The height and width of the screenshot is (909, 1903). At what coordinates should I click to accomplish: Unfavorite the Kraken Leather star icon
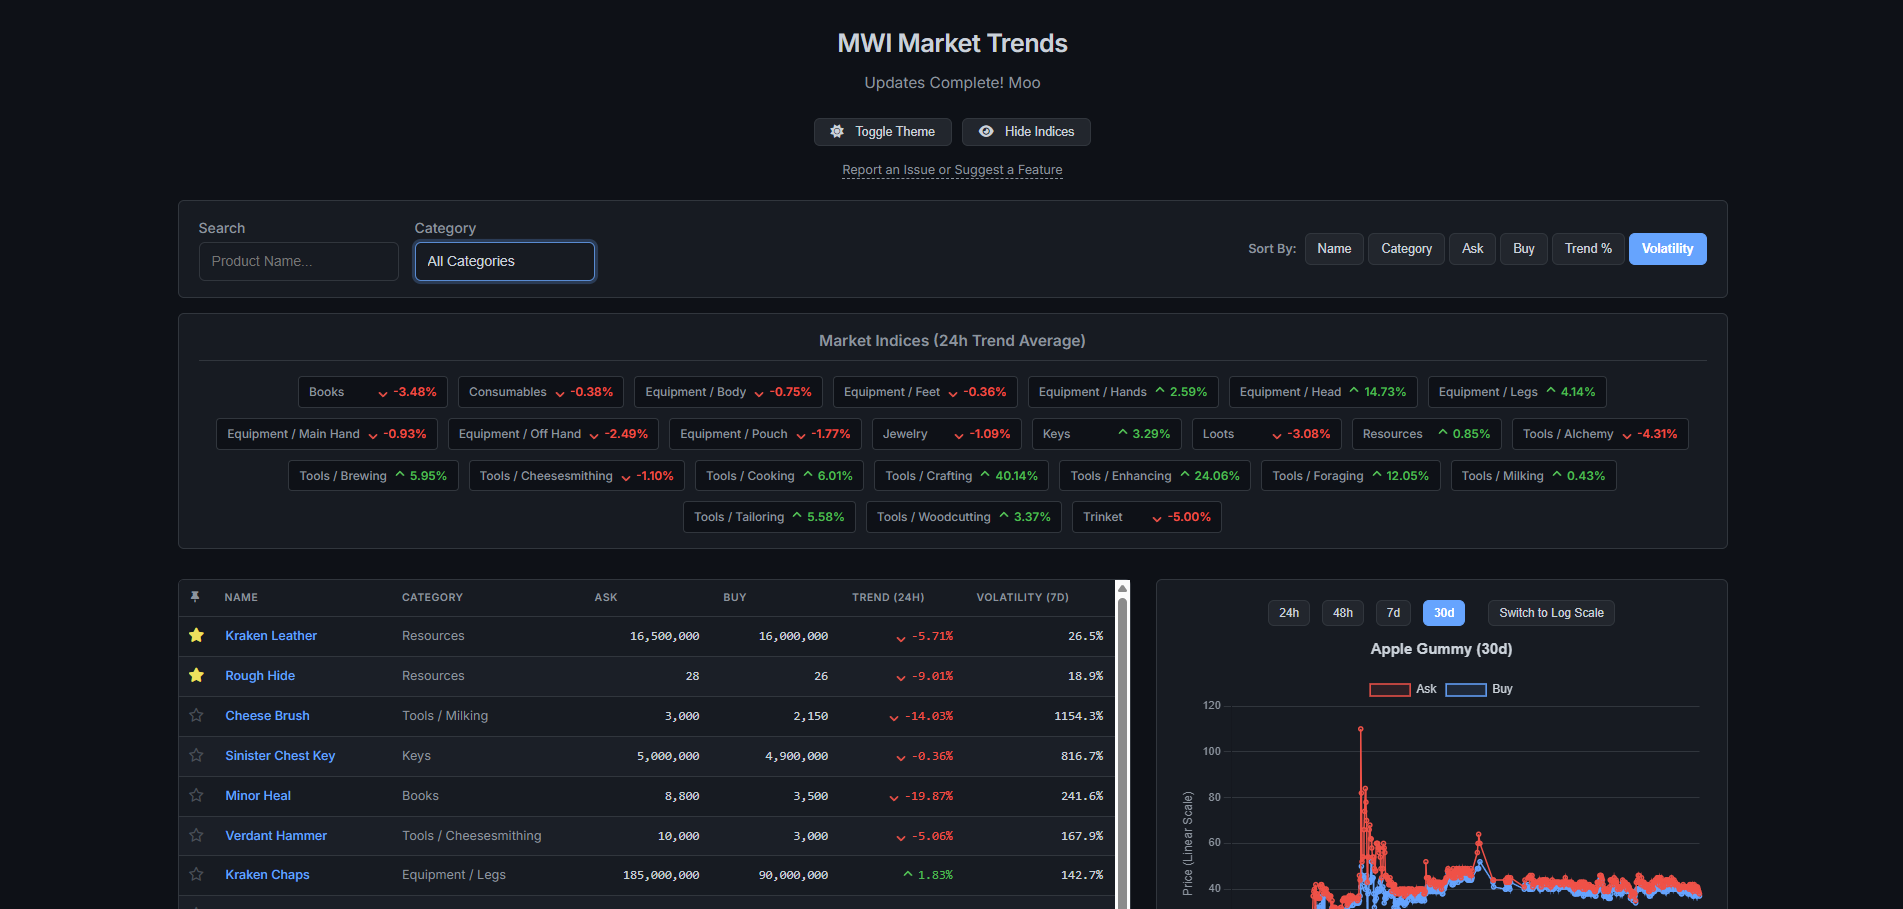tap(196, 636)
